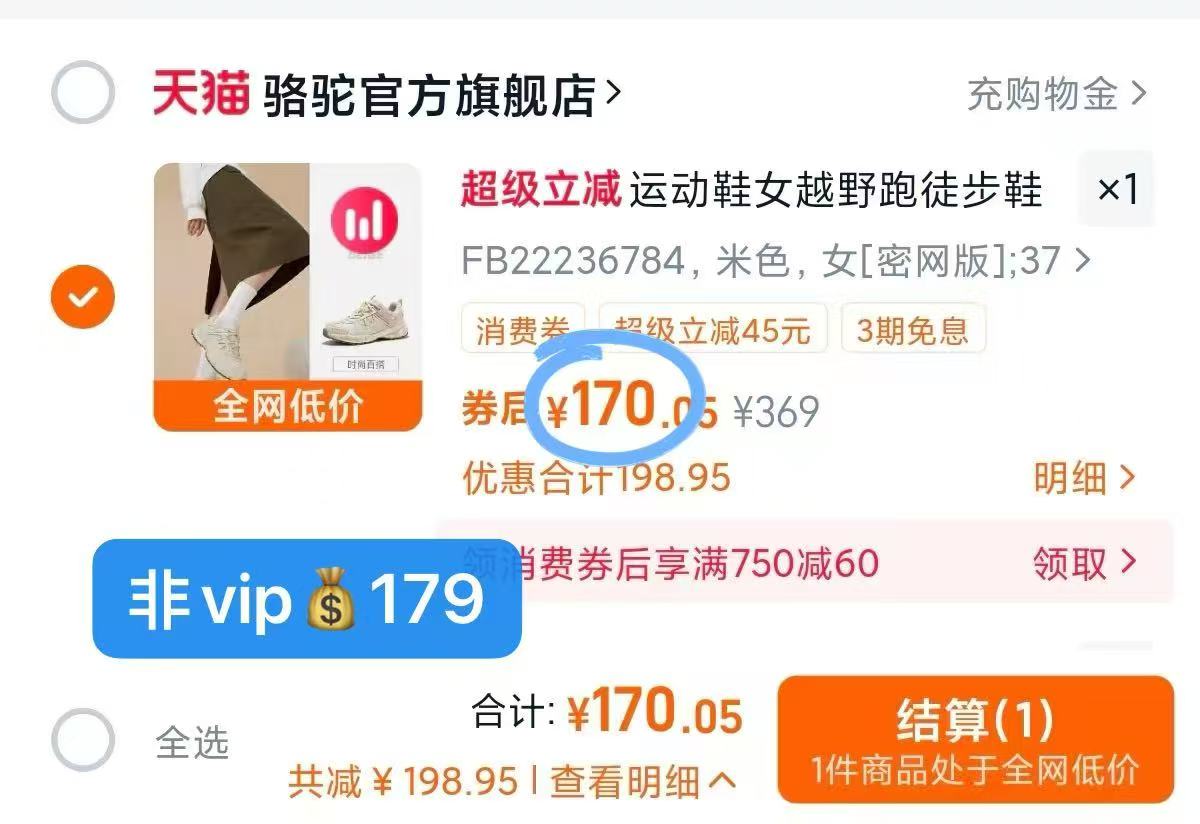The image size is (1200, 824).
Task: Tap 领取 to claim the coupon
Action: point(1085,563)
